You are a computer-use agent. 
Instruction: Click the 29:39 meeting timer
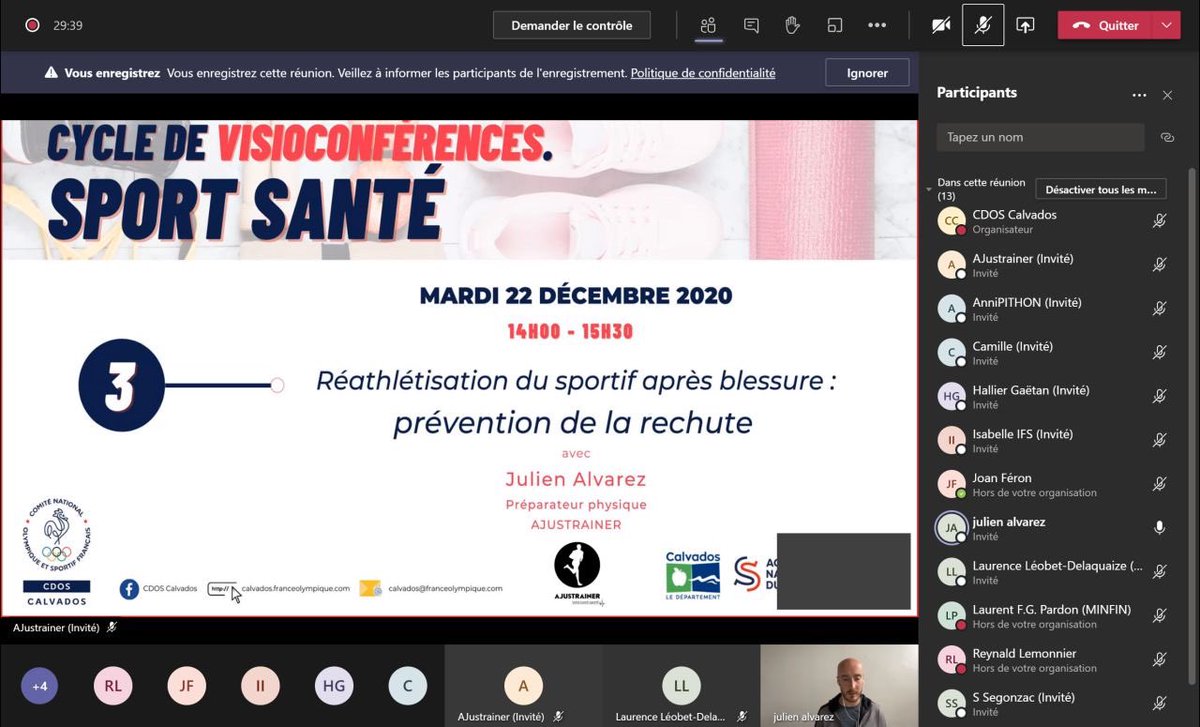pos(68,26)
